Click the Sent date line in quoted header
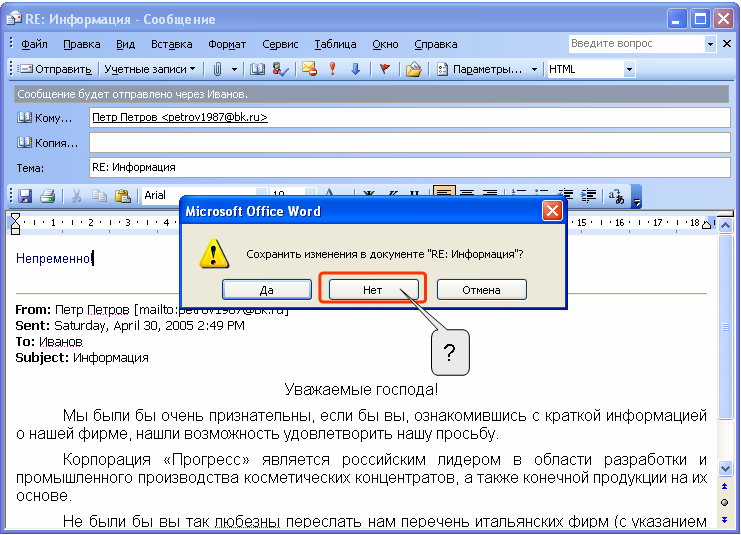741x535 pixels. 130,326
